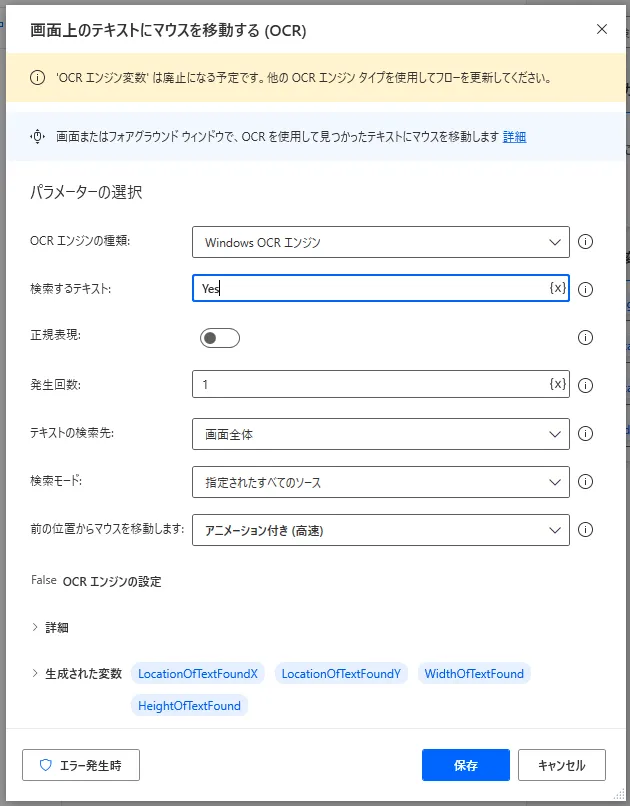Click the 保存 button
The image size is (630, 806).
tap(466, 765)
